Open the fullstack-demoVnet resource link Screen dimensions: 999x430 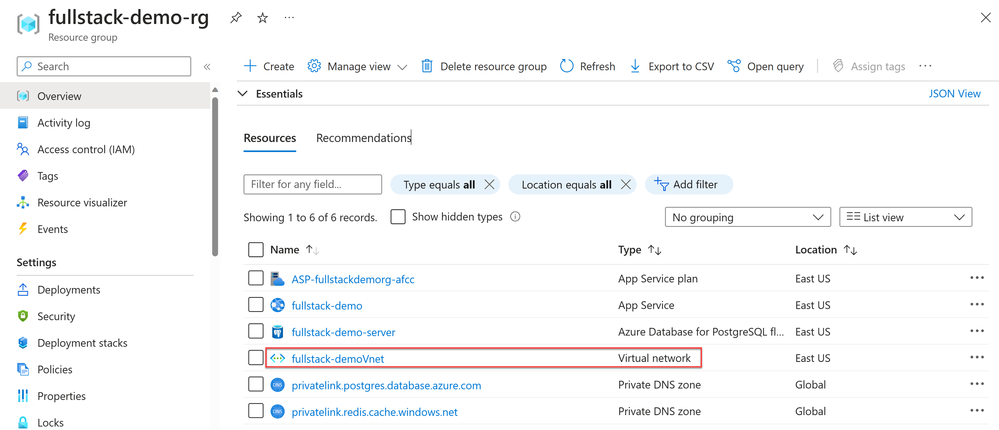click(338, 359)
